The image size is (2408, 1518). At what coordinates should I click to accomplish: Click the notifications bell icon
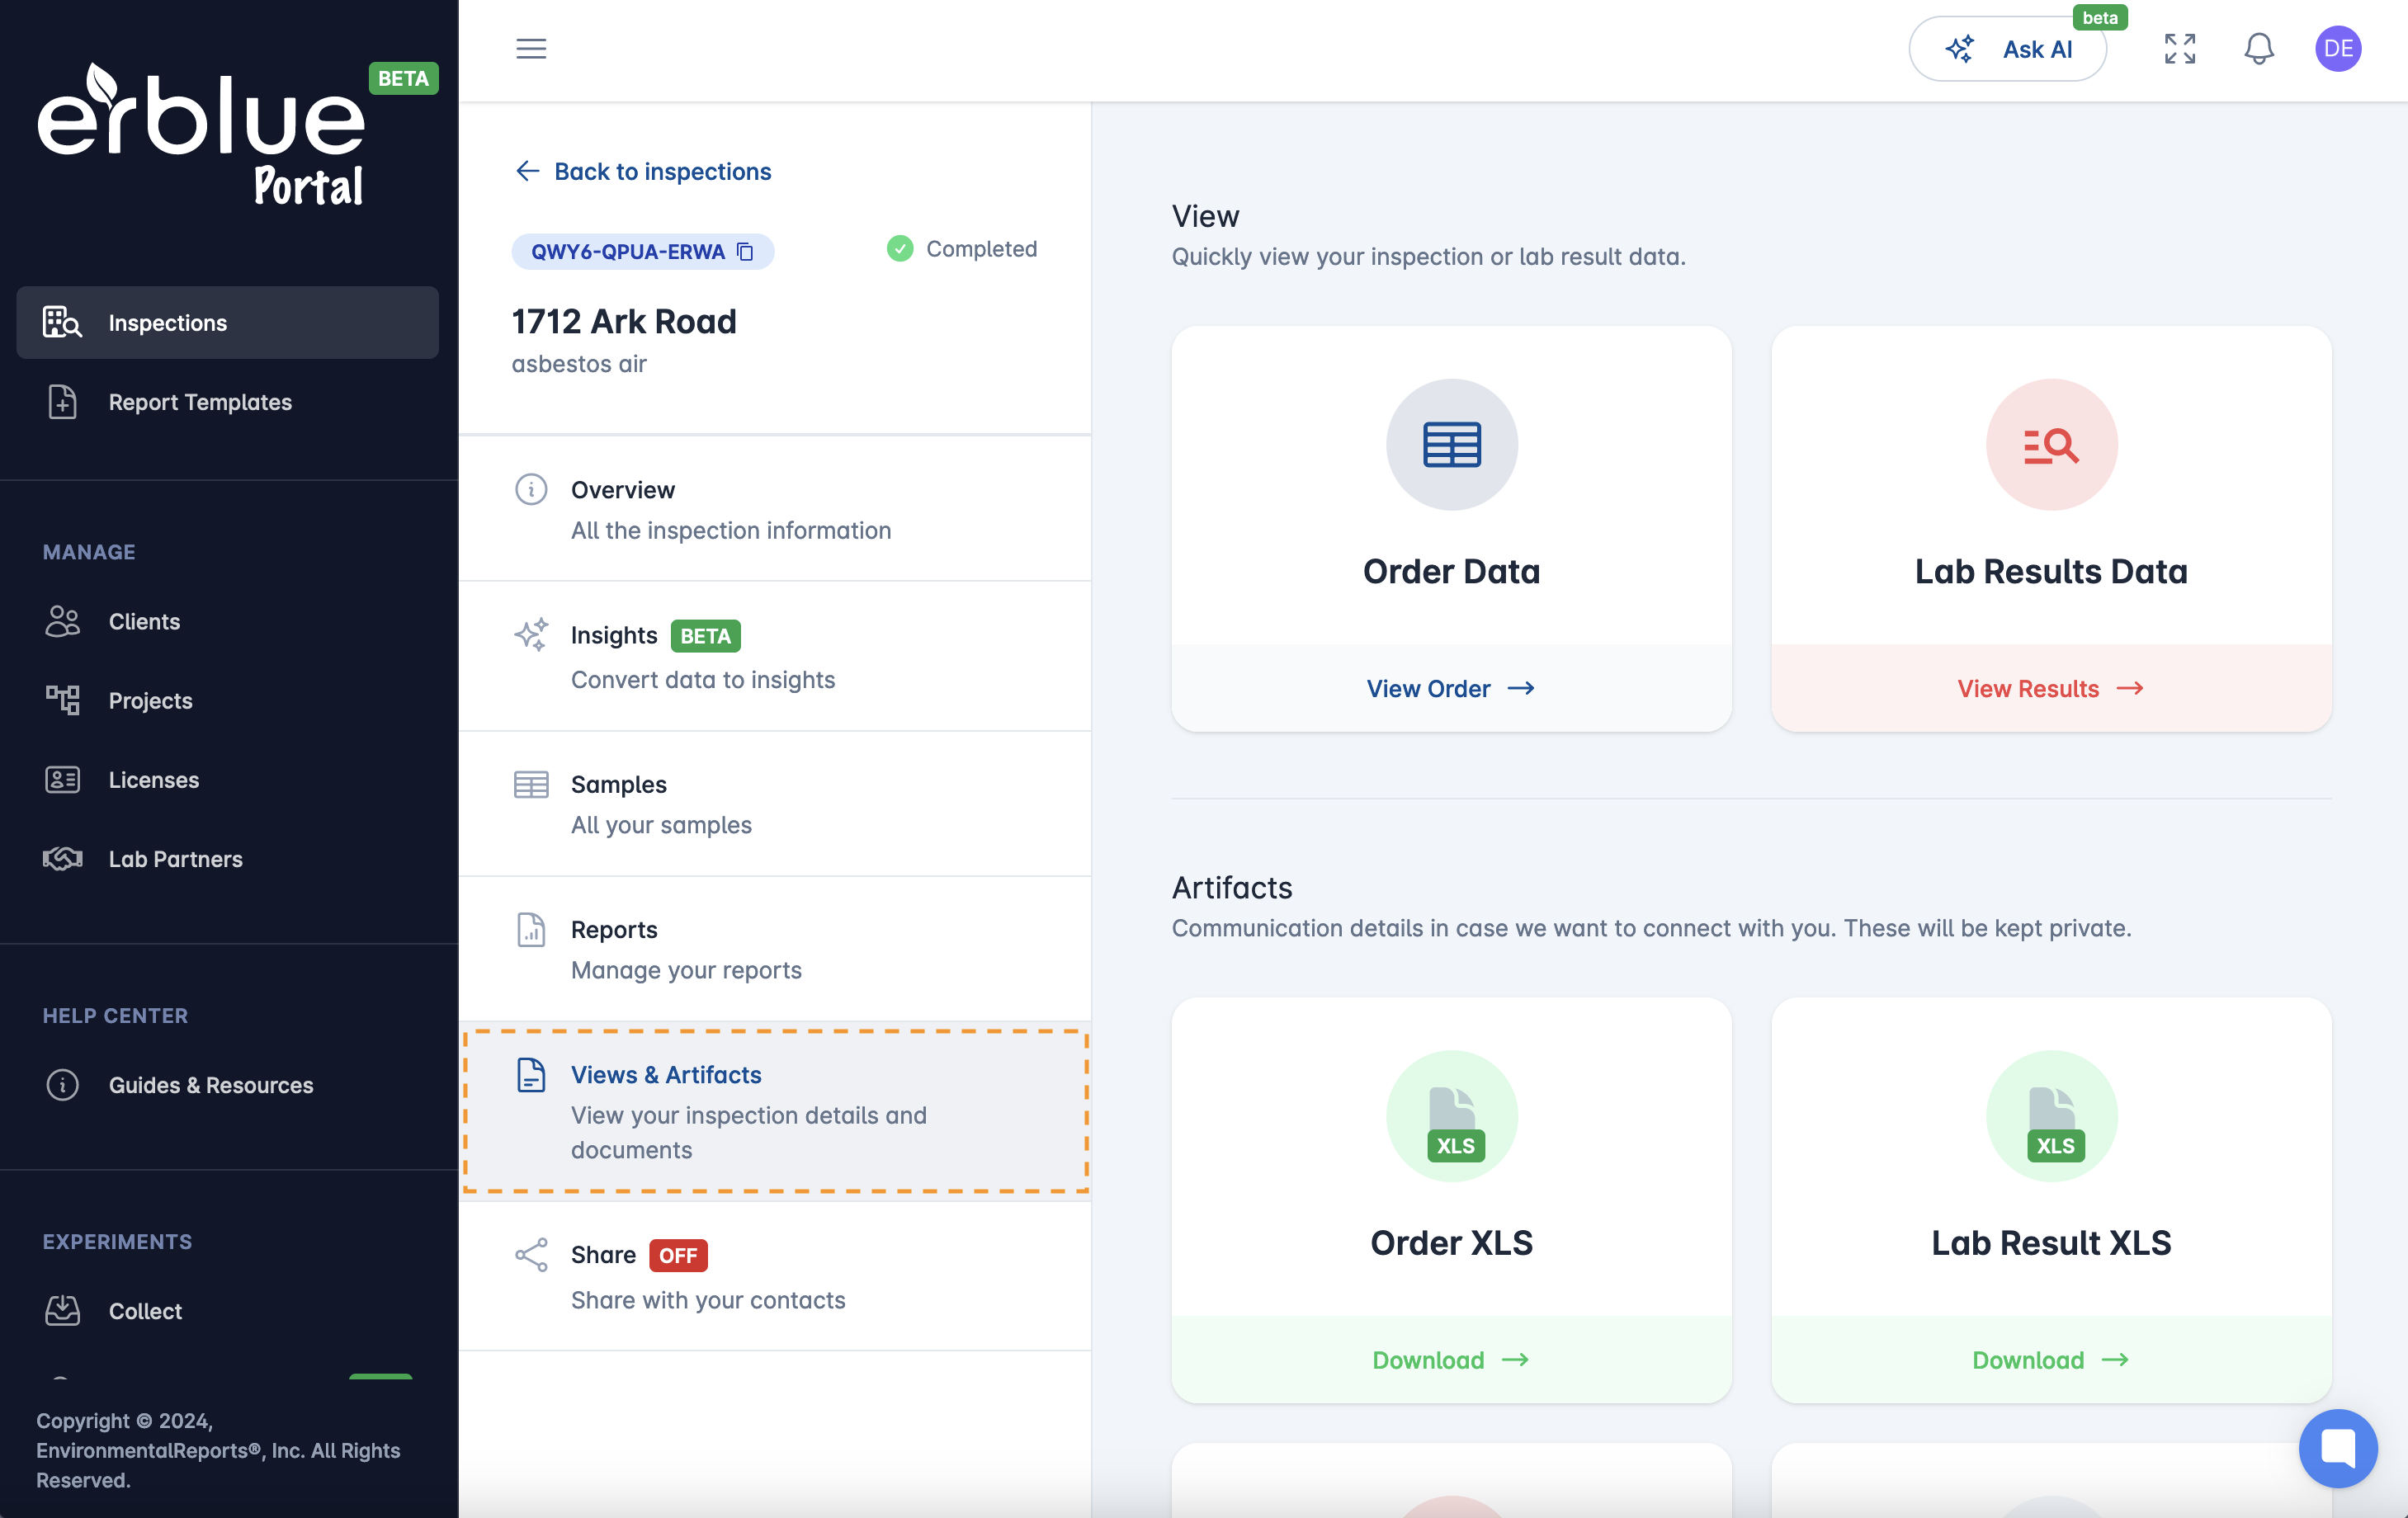tap(2259, 47)
